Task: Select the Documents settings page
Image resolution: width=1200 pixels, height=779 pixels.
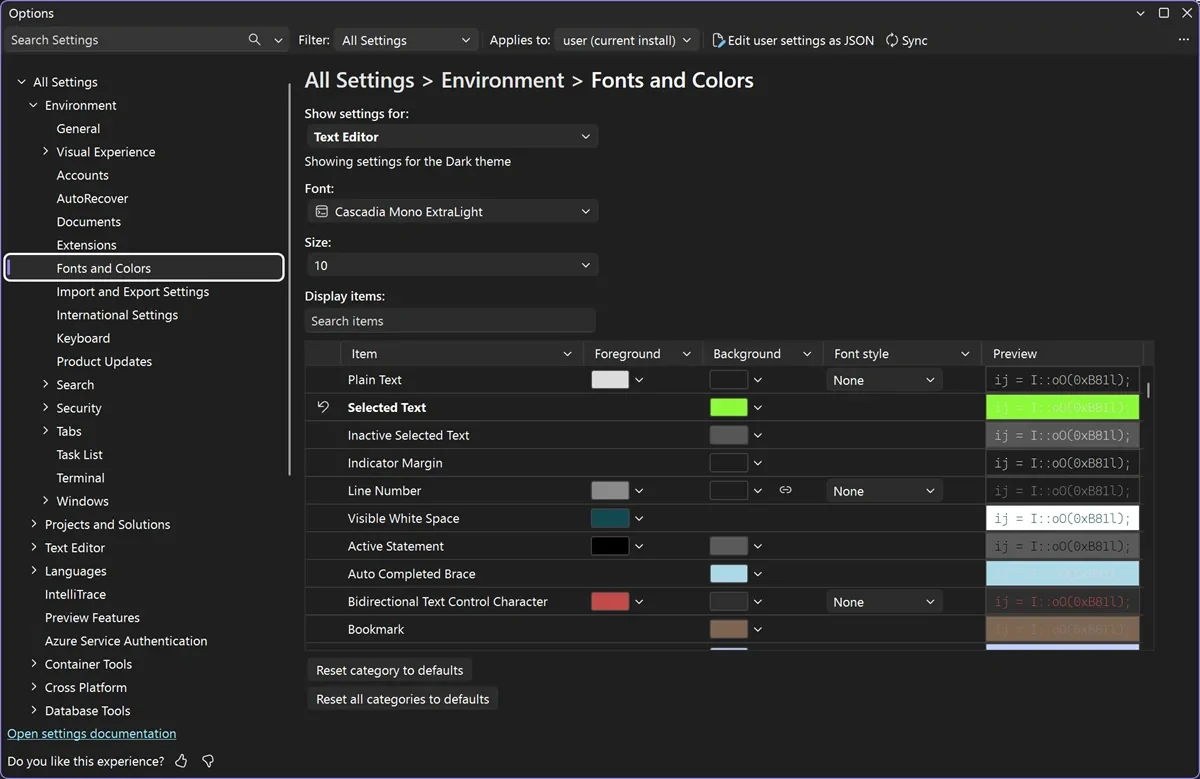Action: coord(88,222)
